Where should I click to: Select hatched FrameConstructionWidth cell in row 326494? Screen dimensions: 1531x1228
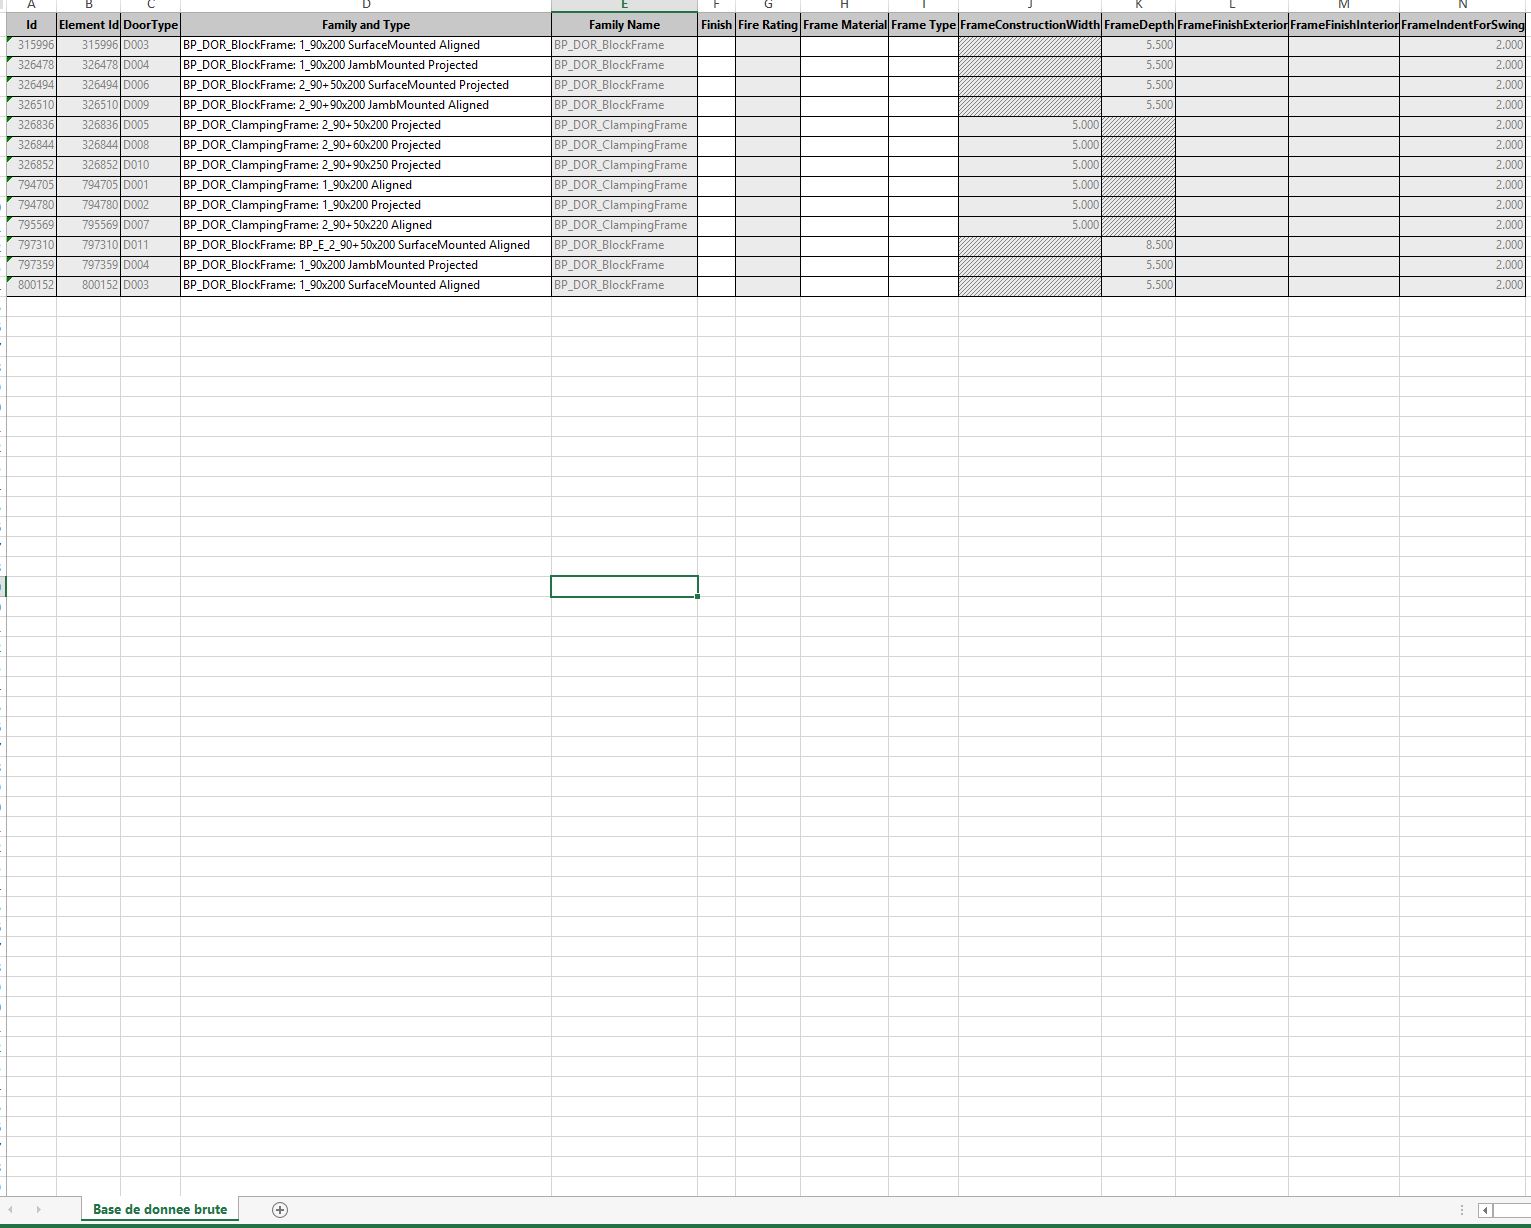pyautogui.click(x=1030, y=85)
